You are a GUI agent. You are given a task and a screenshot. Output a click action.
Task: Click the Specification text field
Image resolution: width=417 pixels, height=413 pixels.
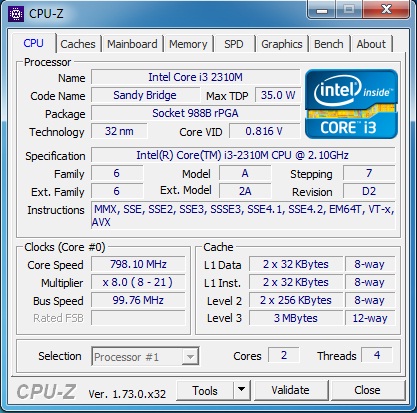pos(243,155)
